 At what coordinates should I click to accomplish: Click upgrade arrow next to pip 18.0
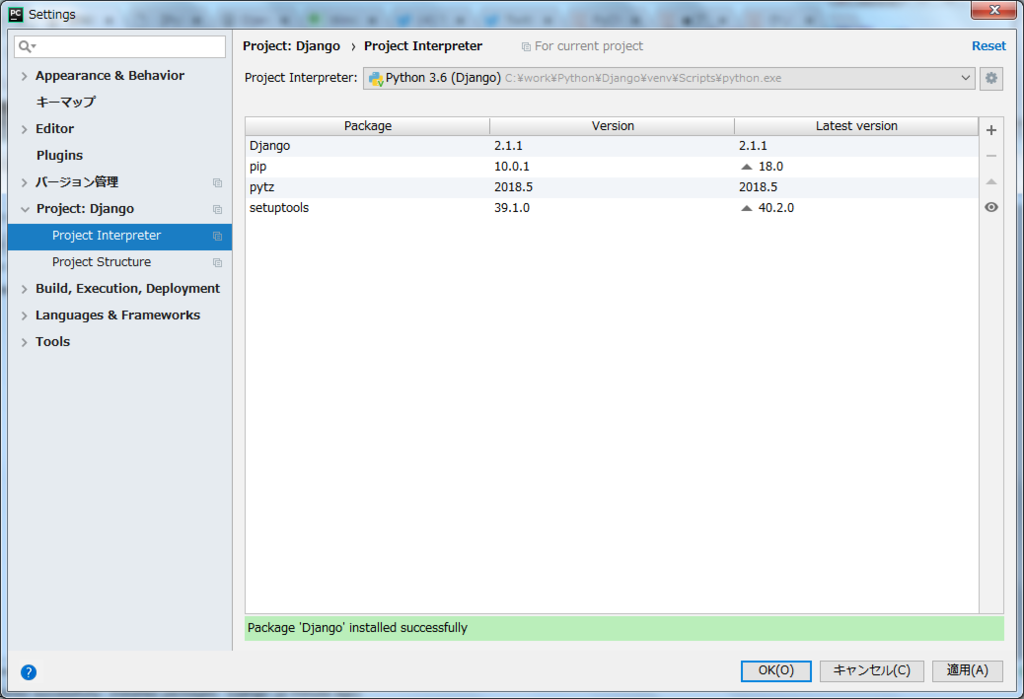(x=746, y=167)
